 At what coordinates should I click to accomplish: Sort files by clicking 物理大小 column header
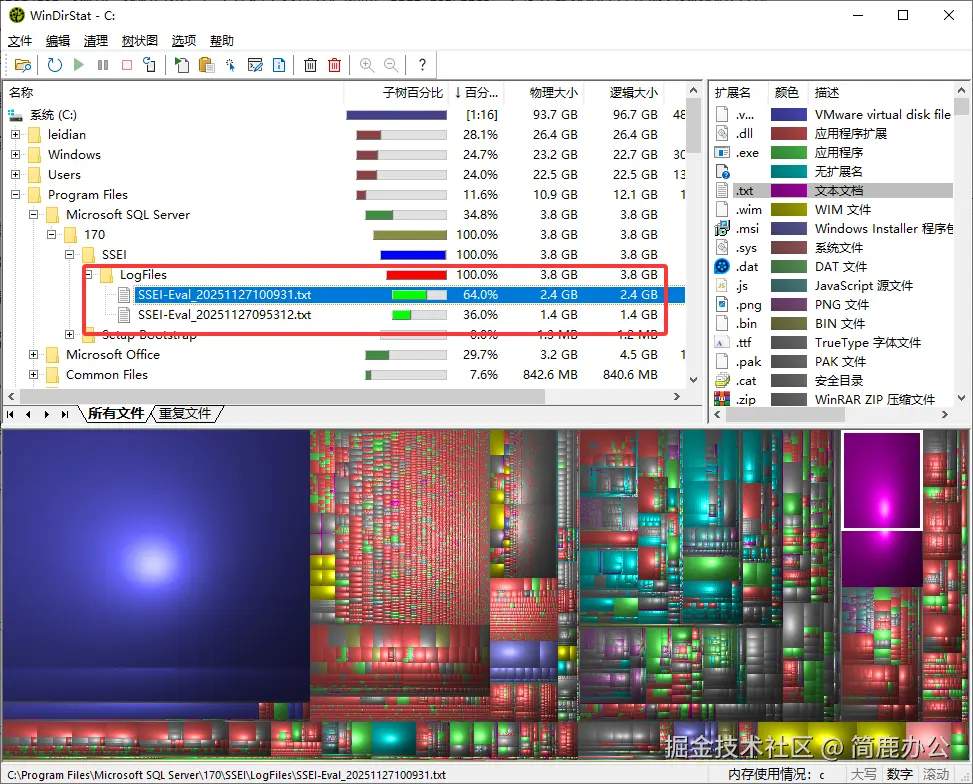554,92
